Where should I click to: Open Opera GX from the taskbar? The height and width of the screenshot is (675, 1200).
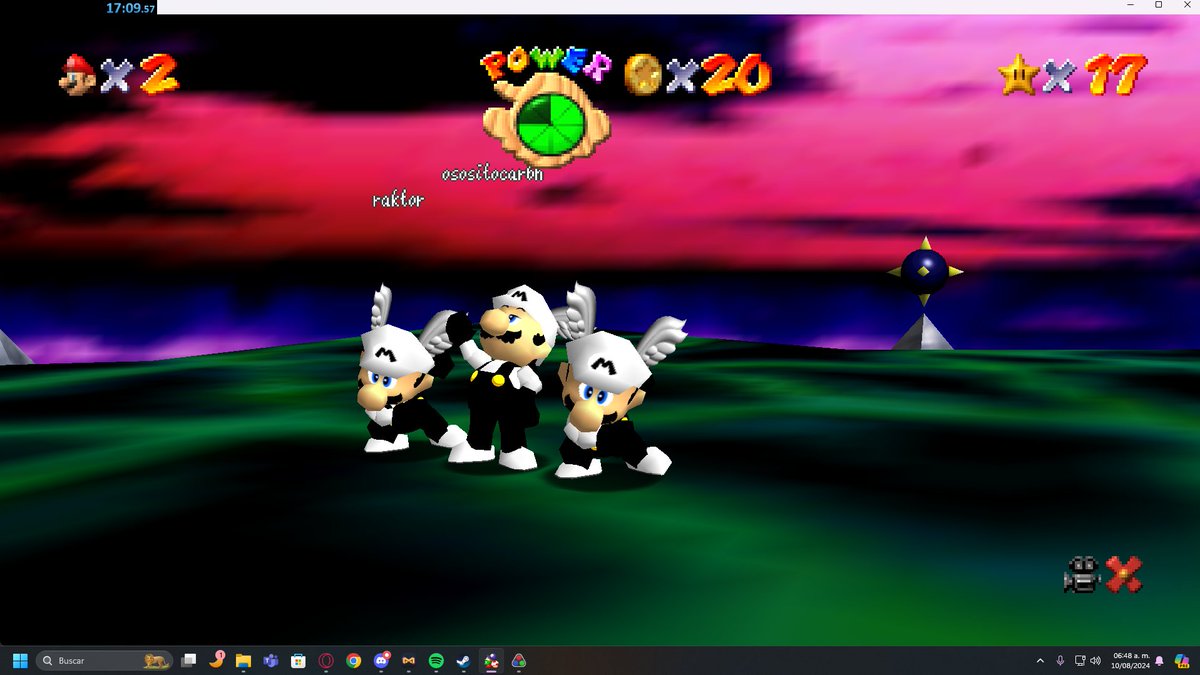tap(326, 661)
